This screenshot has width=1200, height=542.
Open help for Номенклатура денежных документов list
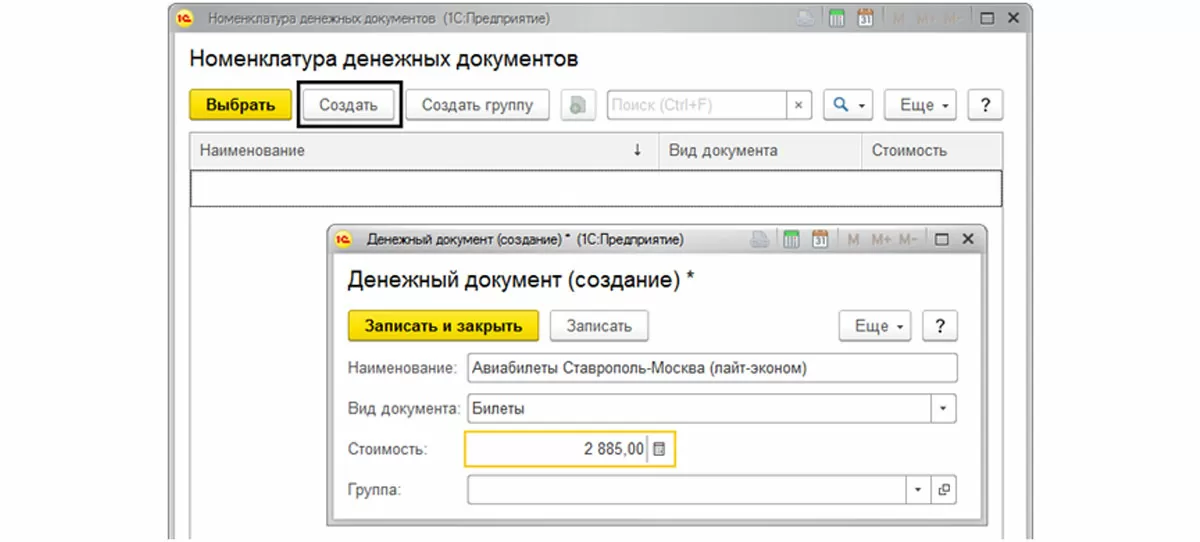(986, 105)
